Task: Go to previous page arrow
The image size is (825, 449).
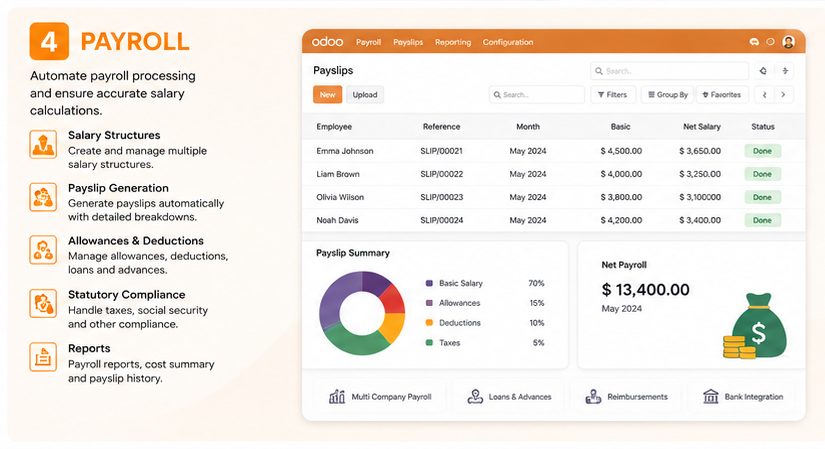Action: point(764,95)
